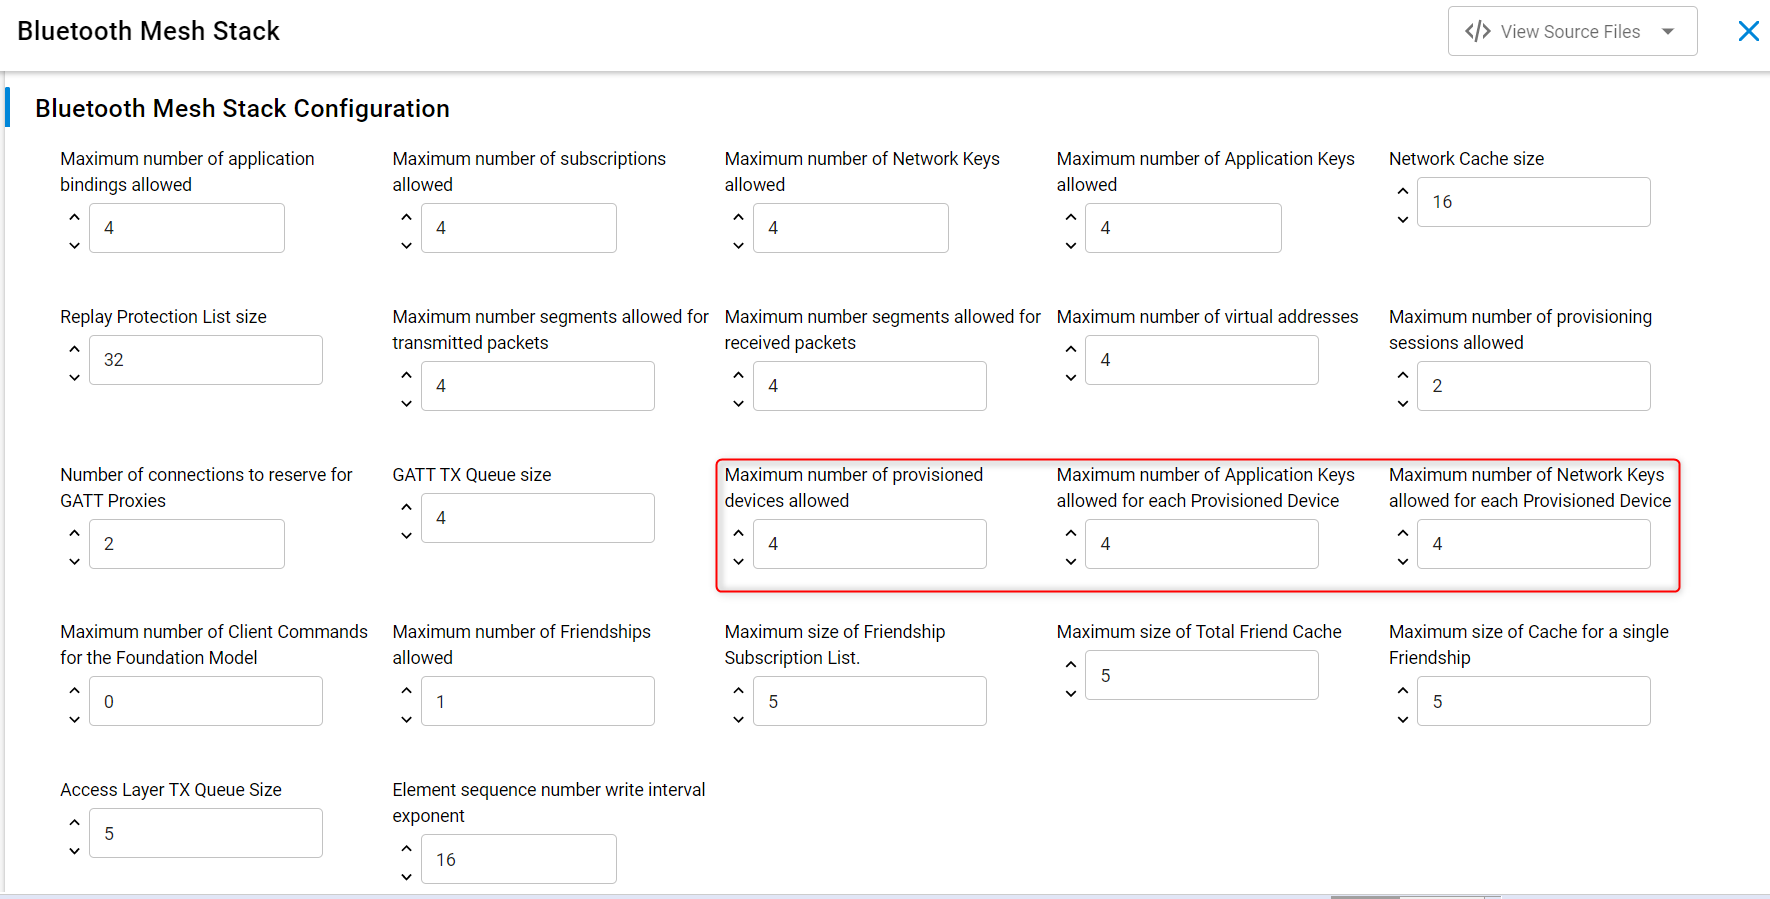Click transmitted packets segments input field
Viewport: 1770px width, 899px height.
[x=538, y=386]
